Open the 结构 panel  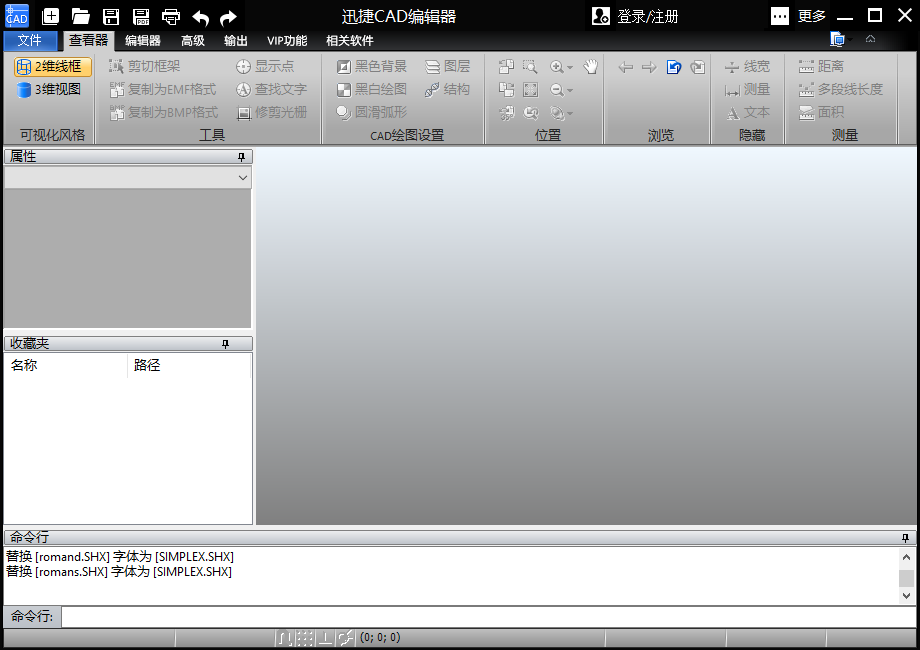click(448, 89)
